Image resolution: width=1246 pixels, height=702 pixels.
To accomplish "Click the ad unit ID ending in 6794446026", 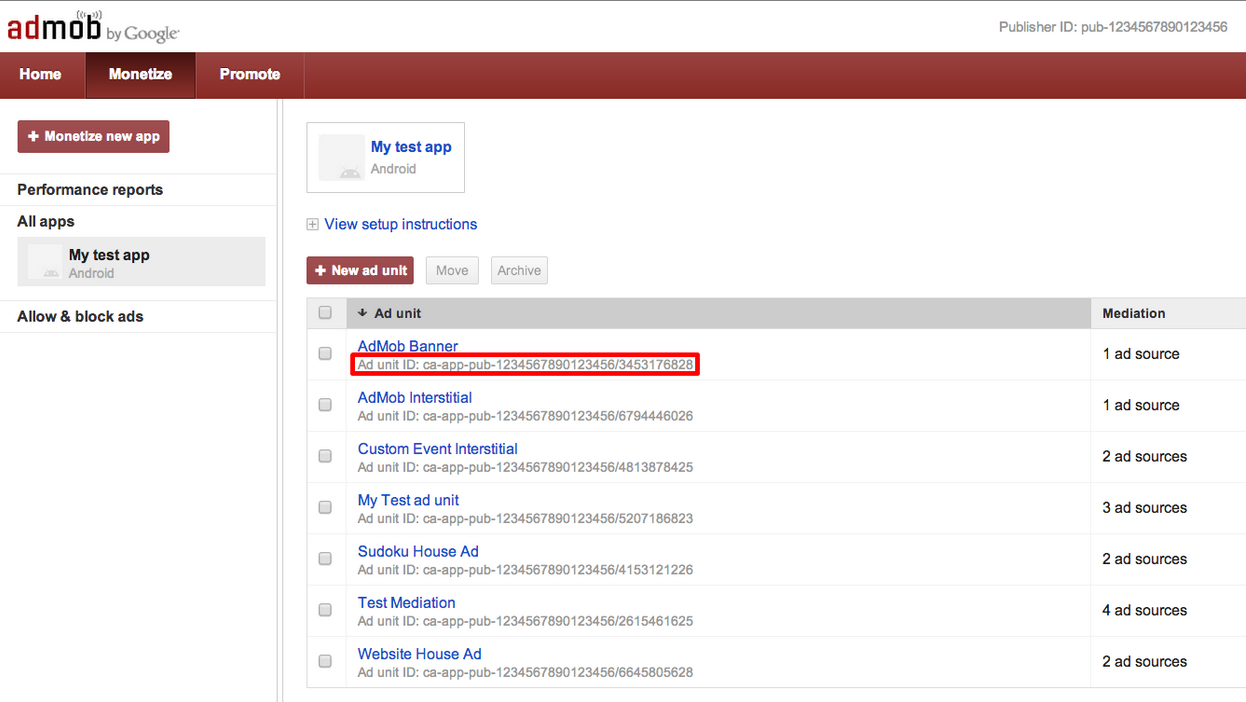I will coord(525,416).
